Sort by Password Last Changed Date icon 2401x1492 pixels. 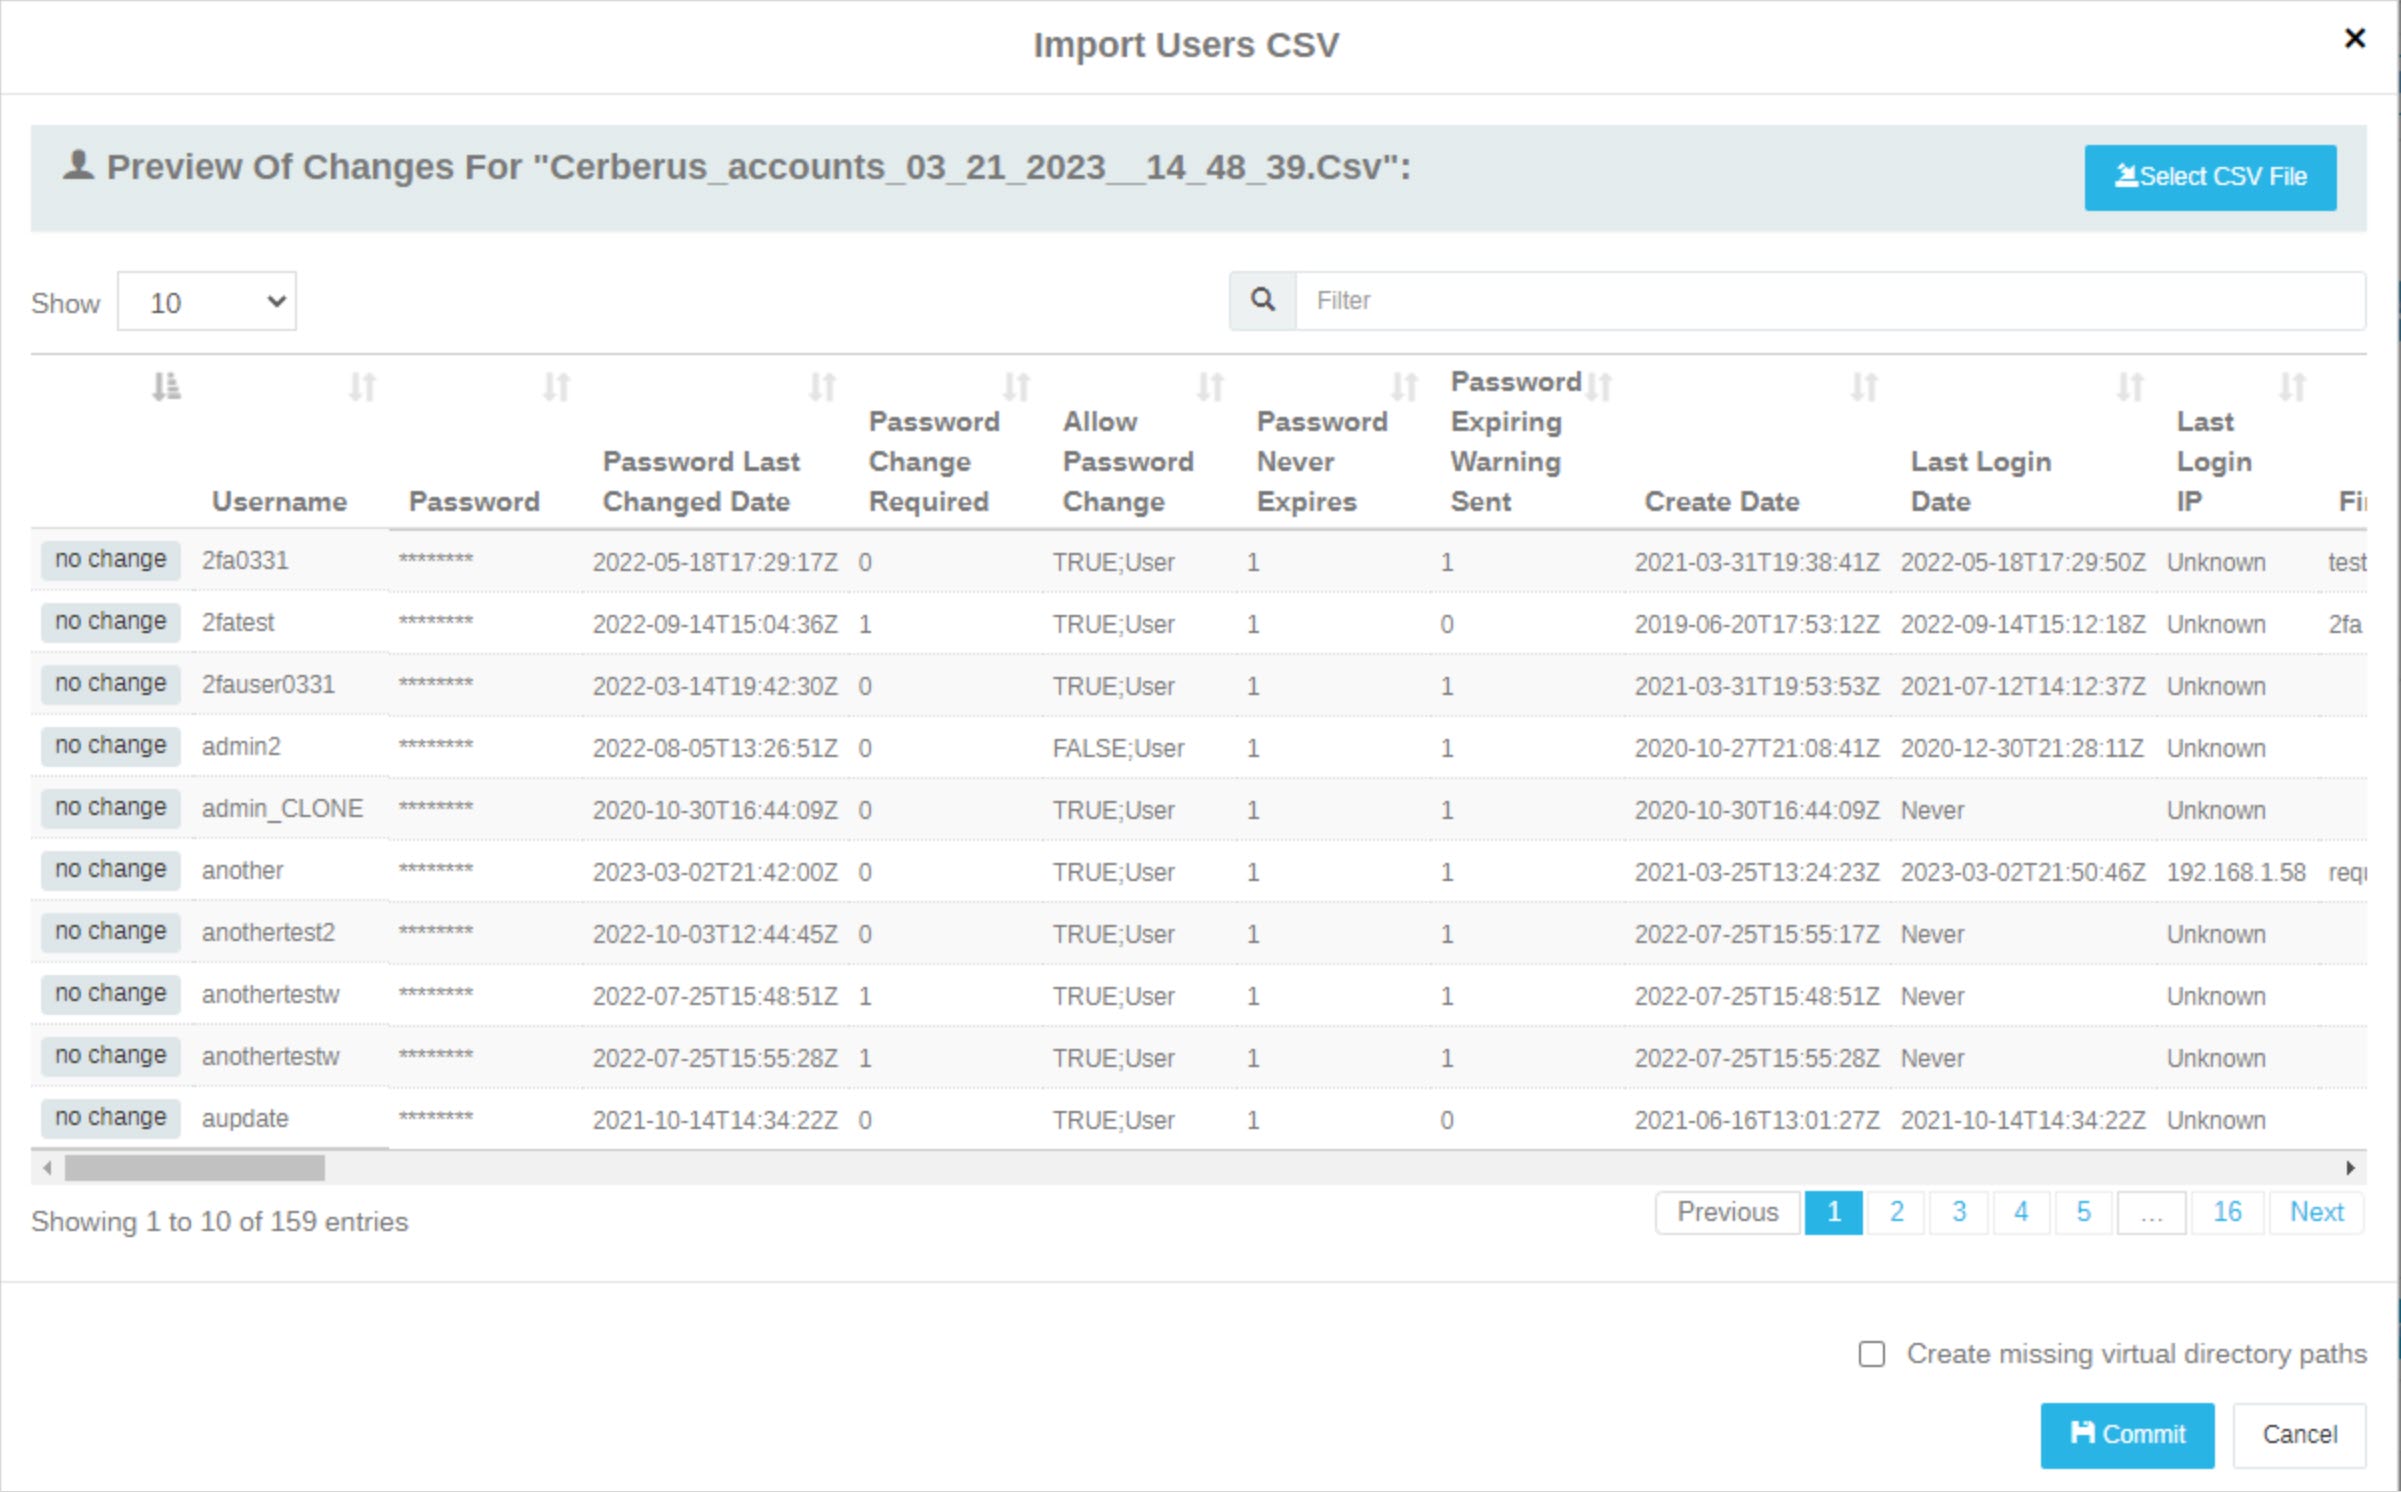[822, 386]
